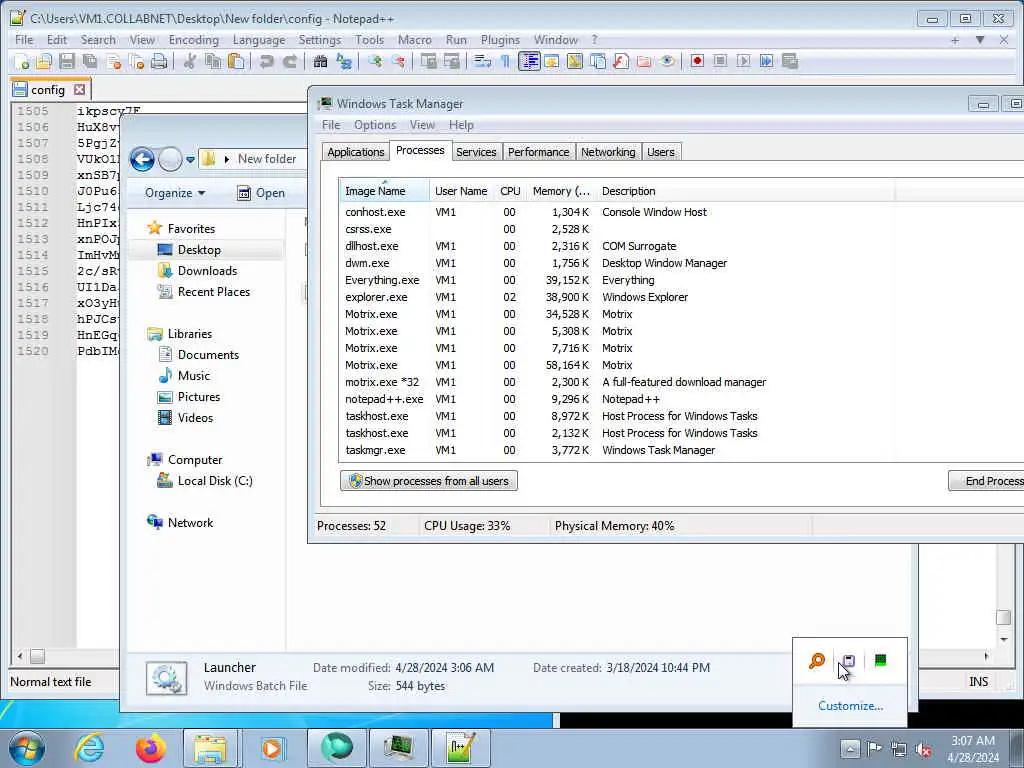Screen dimensions: 1024x768
Task: Click the Redo arrow in Notepad++ toolbar
Action: (290, 61)
